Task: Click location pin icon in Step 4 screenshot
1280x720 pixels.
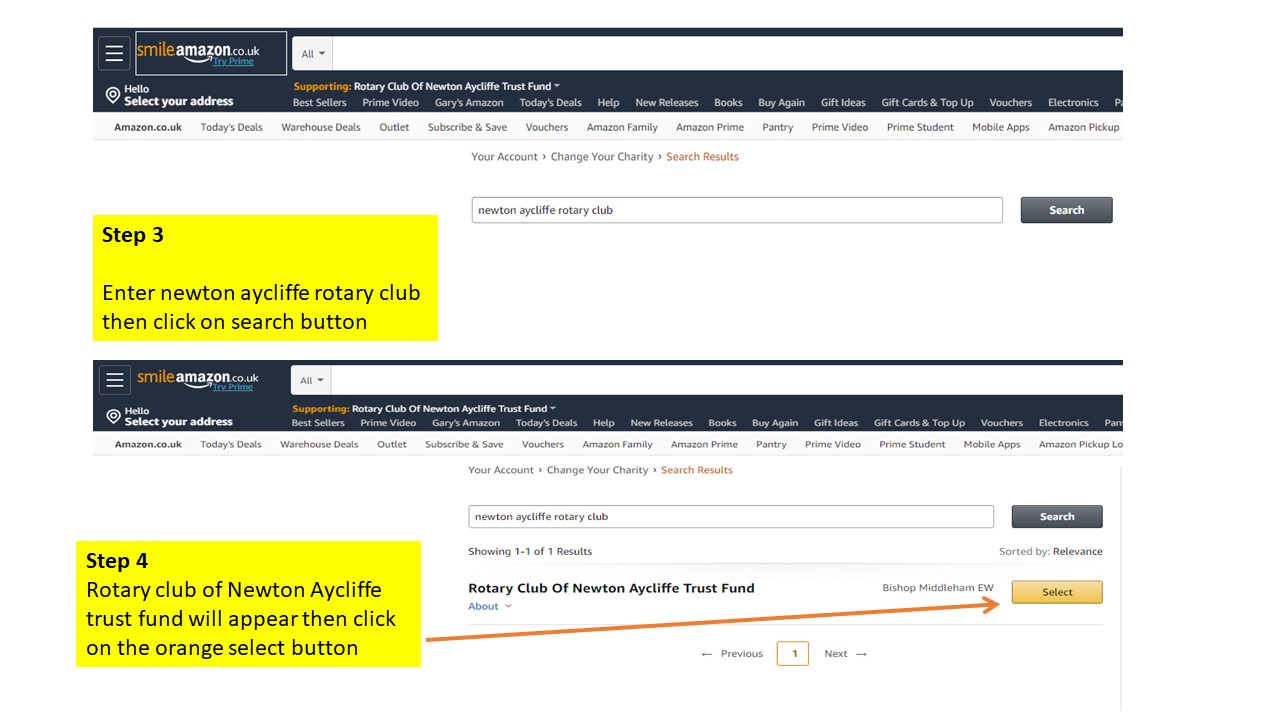Action: [x=113, y=416]
